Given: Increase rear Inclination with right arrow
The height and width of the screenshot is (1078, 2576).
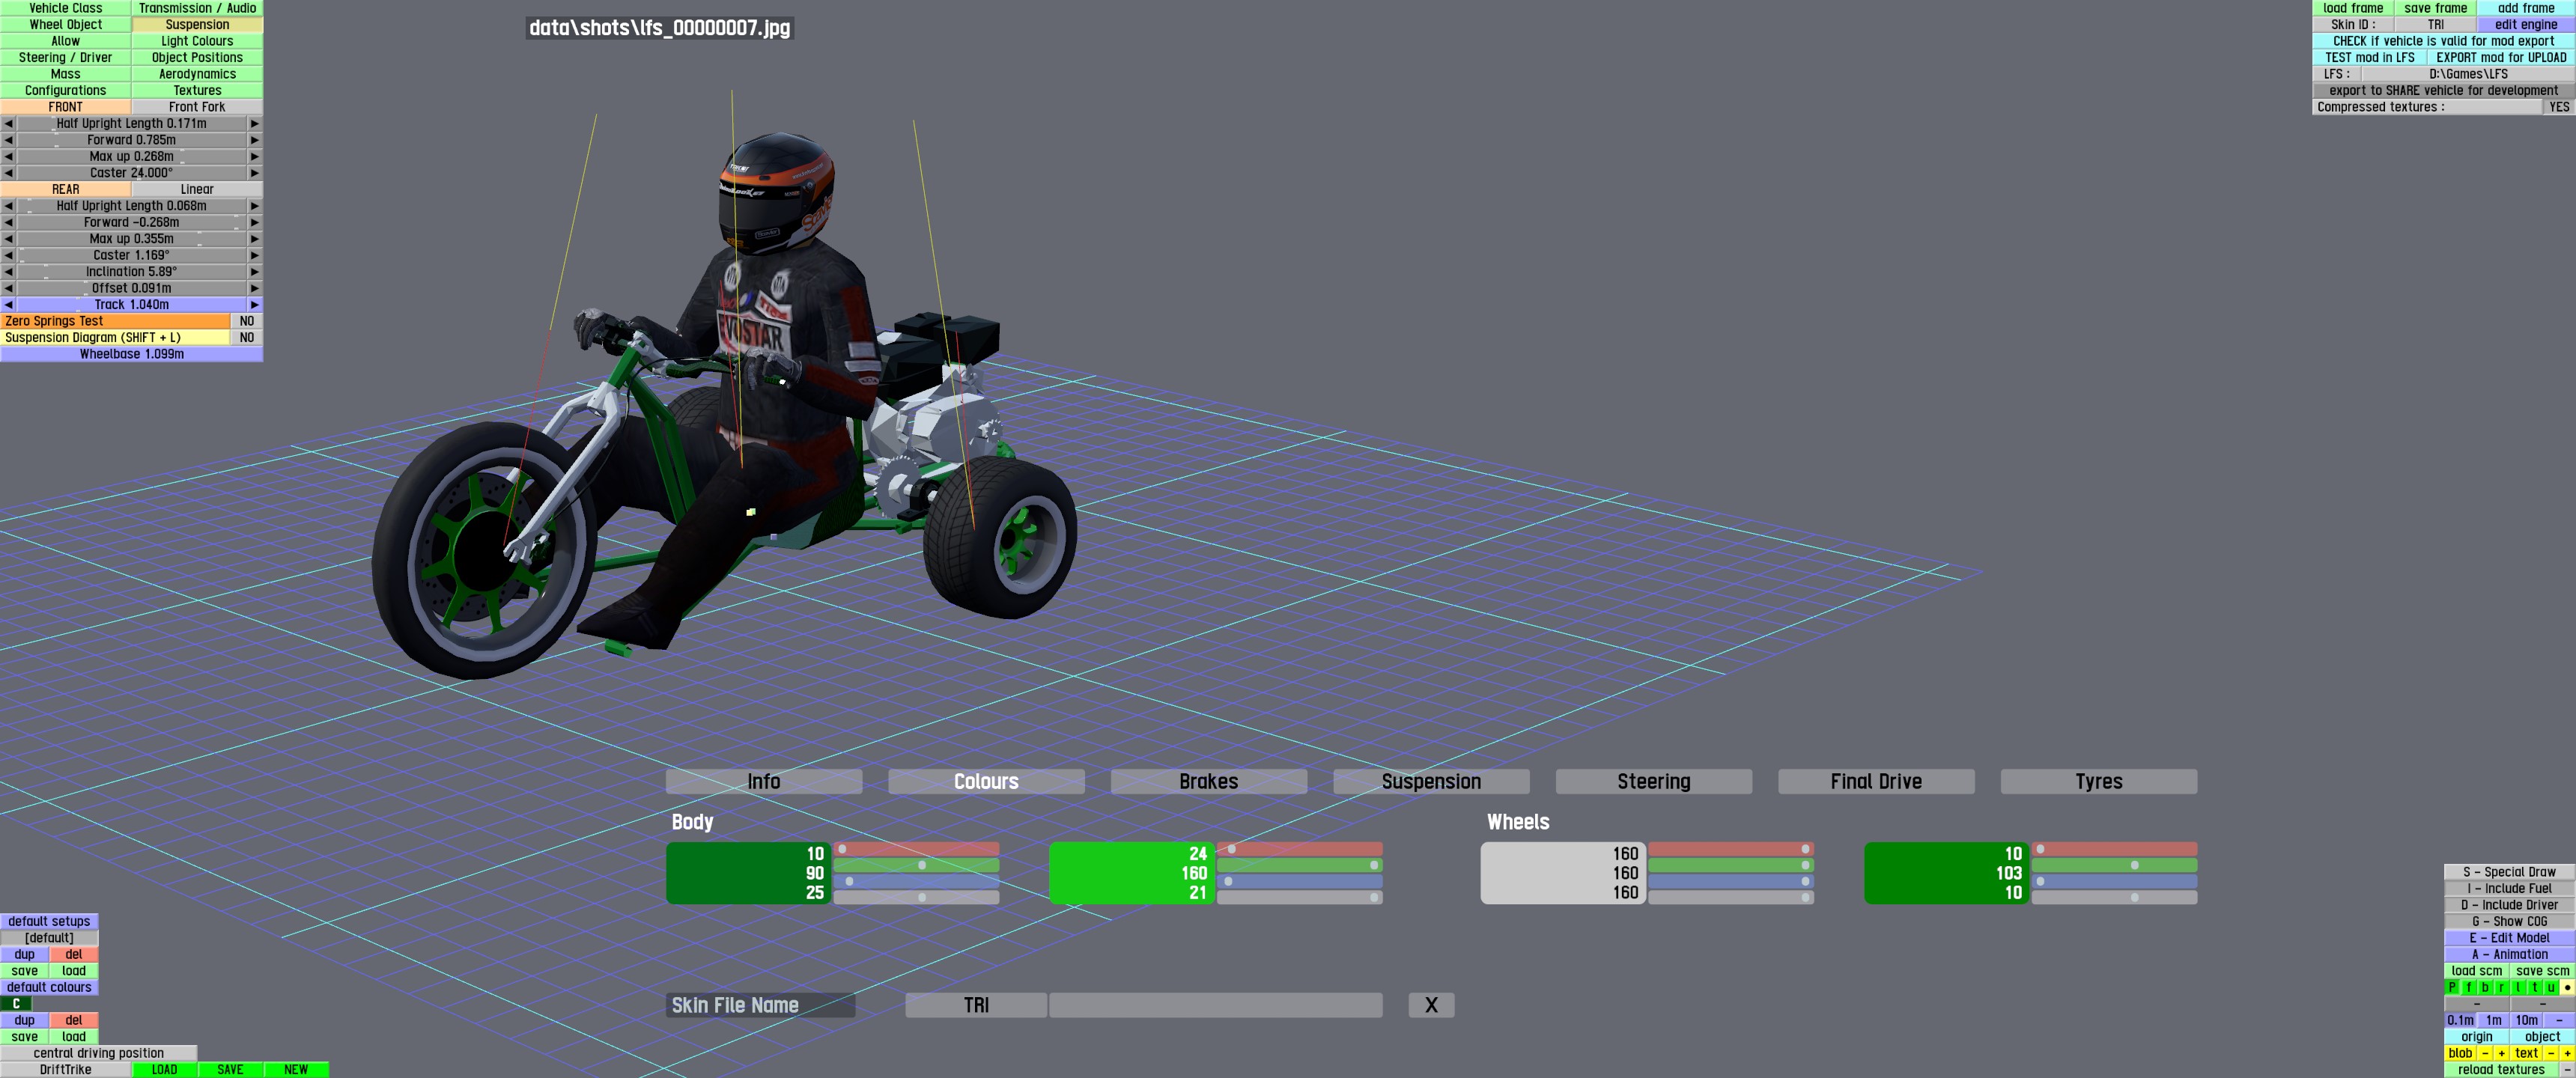Looking at the screenshot, I should coord(254,272).
